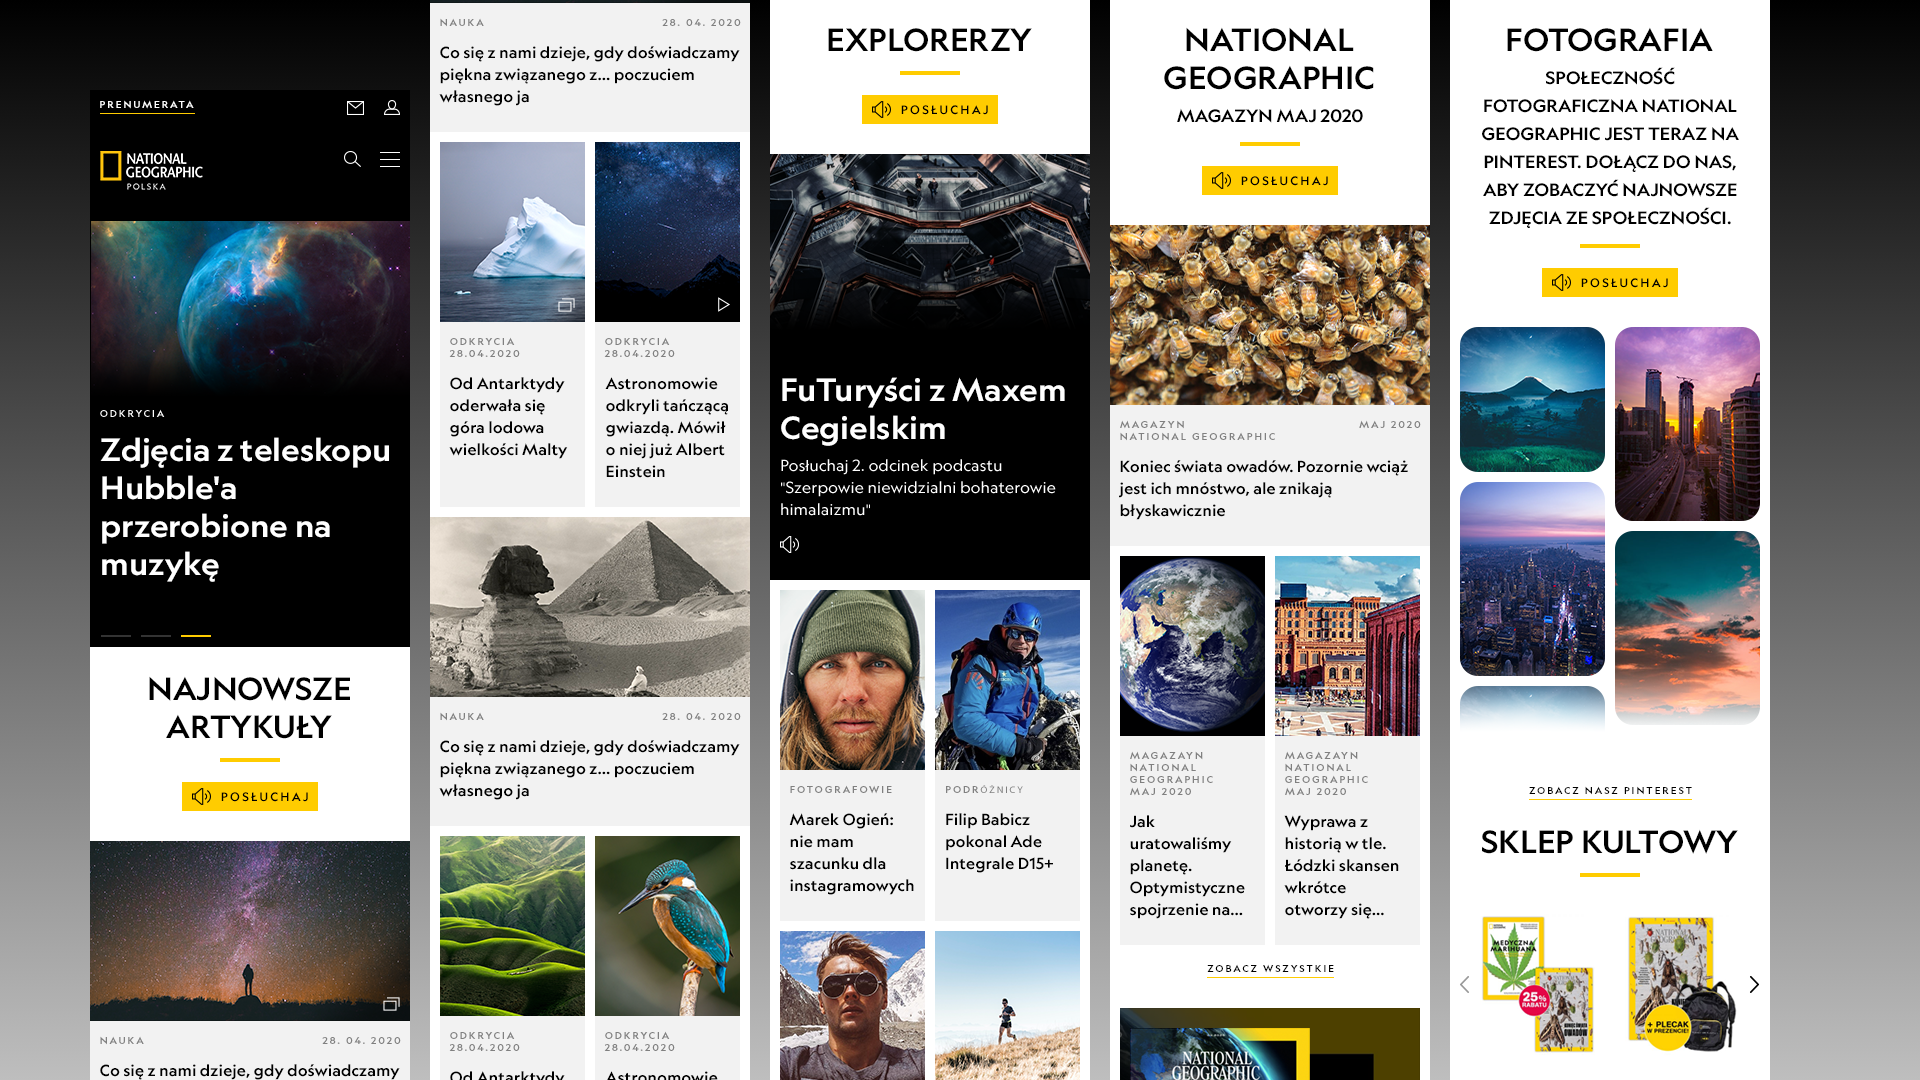Click the PRENUMERATA link
1920x1080 pixels.
(x=147, y=105)
